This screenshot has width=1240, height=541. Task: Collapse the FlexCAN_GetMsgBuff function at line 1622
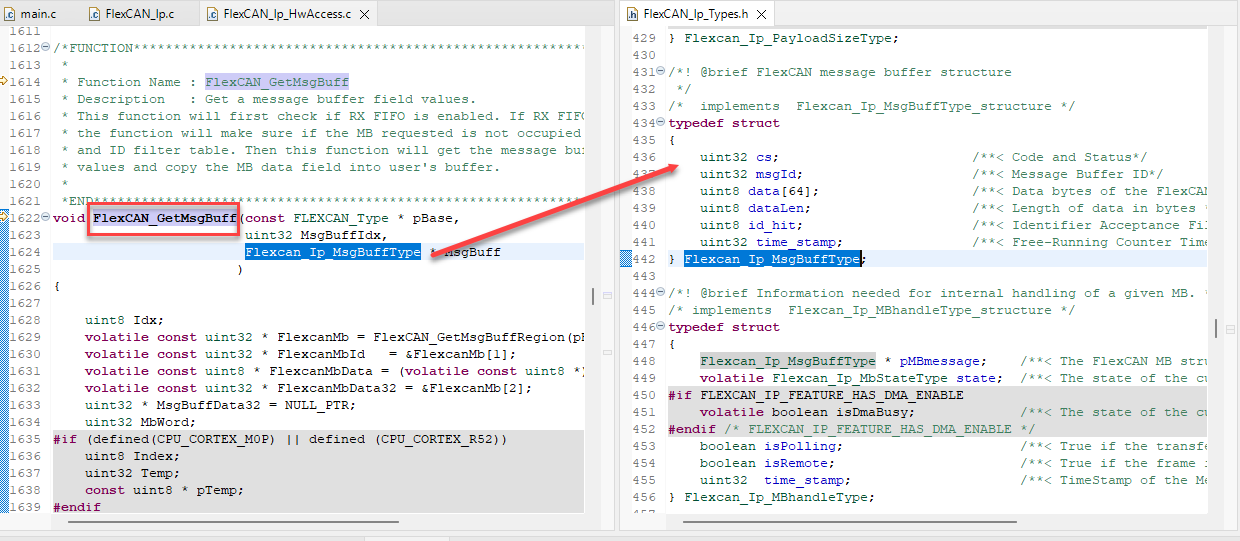[x=46, y=218]
